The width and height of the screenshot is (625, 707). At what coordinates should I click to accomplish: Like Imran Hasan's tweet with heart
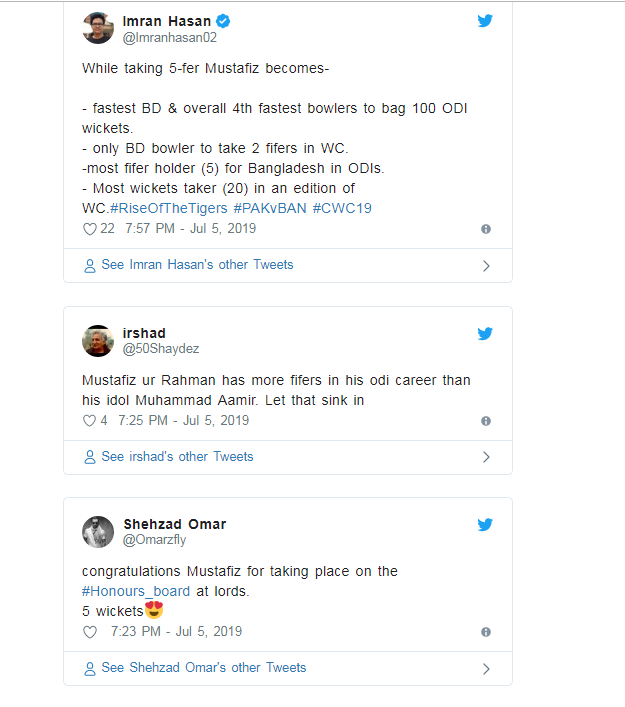click(89, 229)
